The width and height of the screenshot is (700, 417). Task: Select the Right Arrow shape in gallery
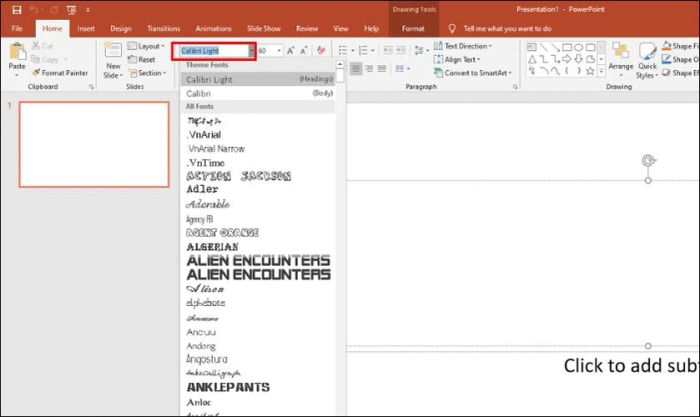(x=567, y=59)
